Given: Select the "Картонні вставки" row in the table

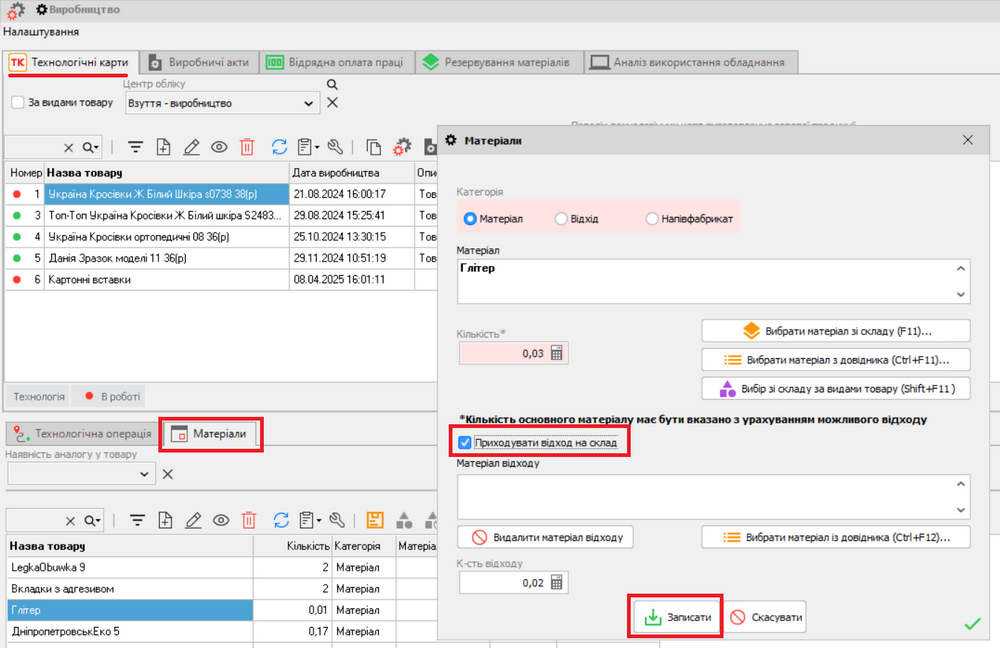Looking at the screenshot, I should [90, 280].
